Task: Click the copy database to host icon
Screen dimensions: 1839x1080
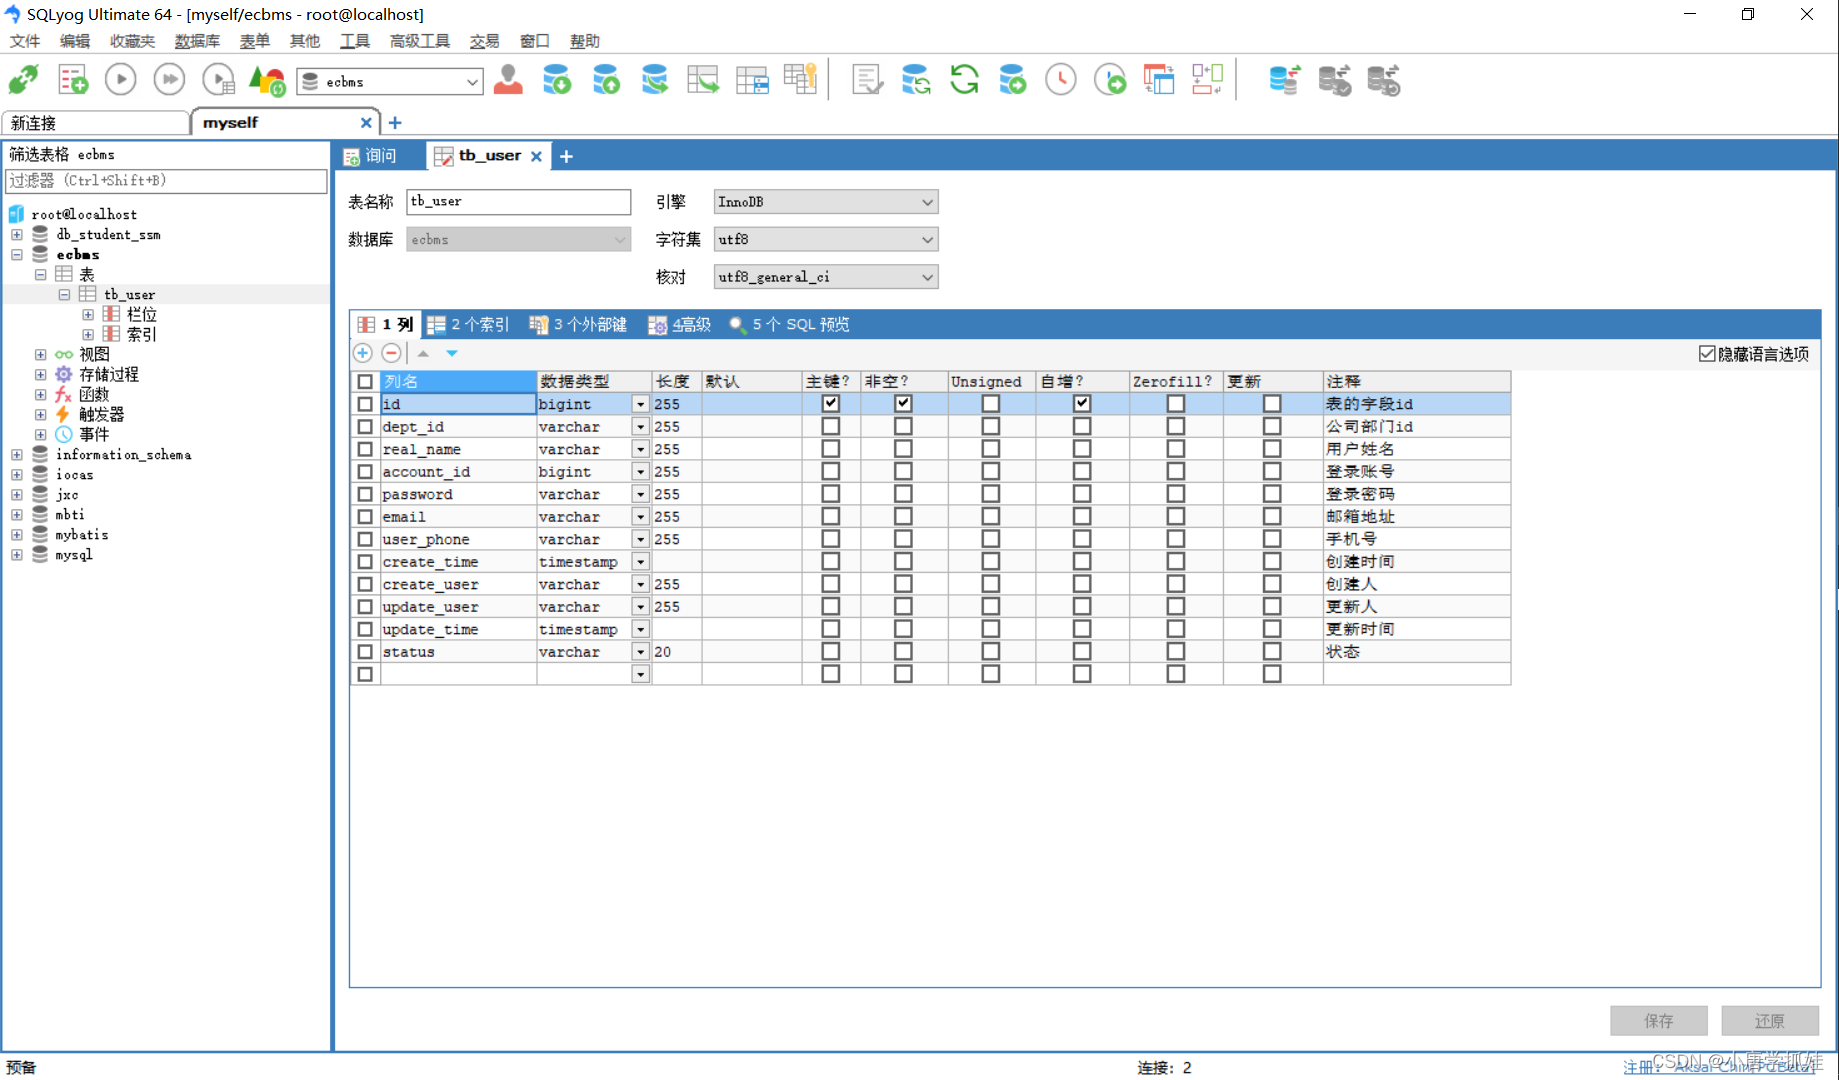Action: [x=655, y=80]
